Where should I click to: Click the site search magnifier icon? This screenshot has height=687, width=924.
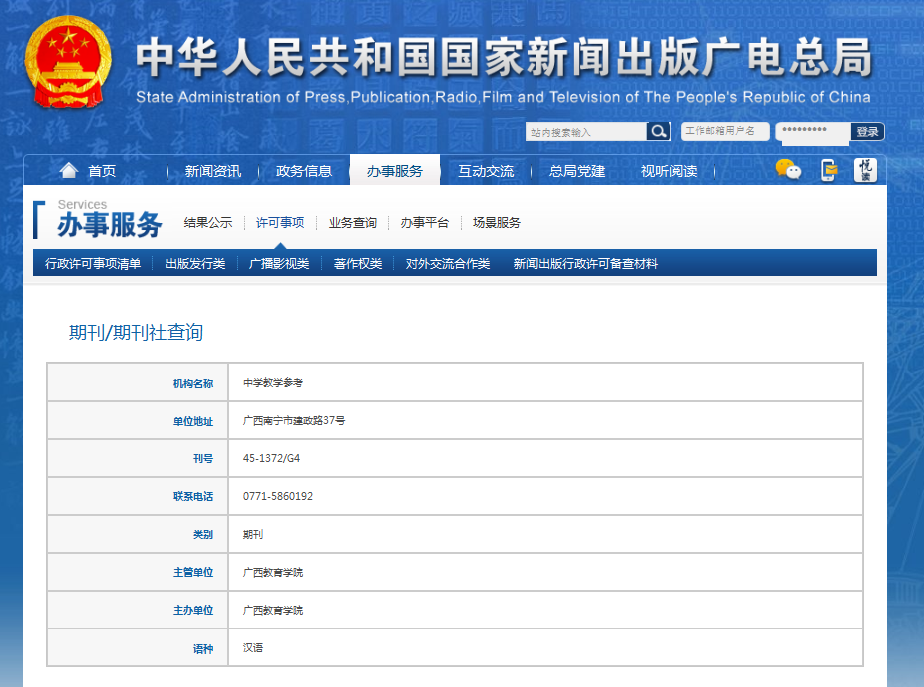pyautogui.click(x=658, y=131)
